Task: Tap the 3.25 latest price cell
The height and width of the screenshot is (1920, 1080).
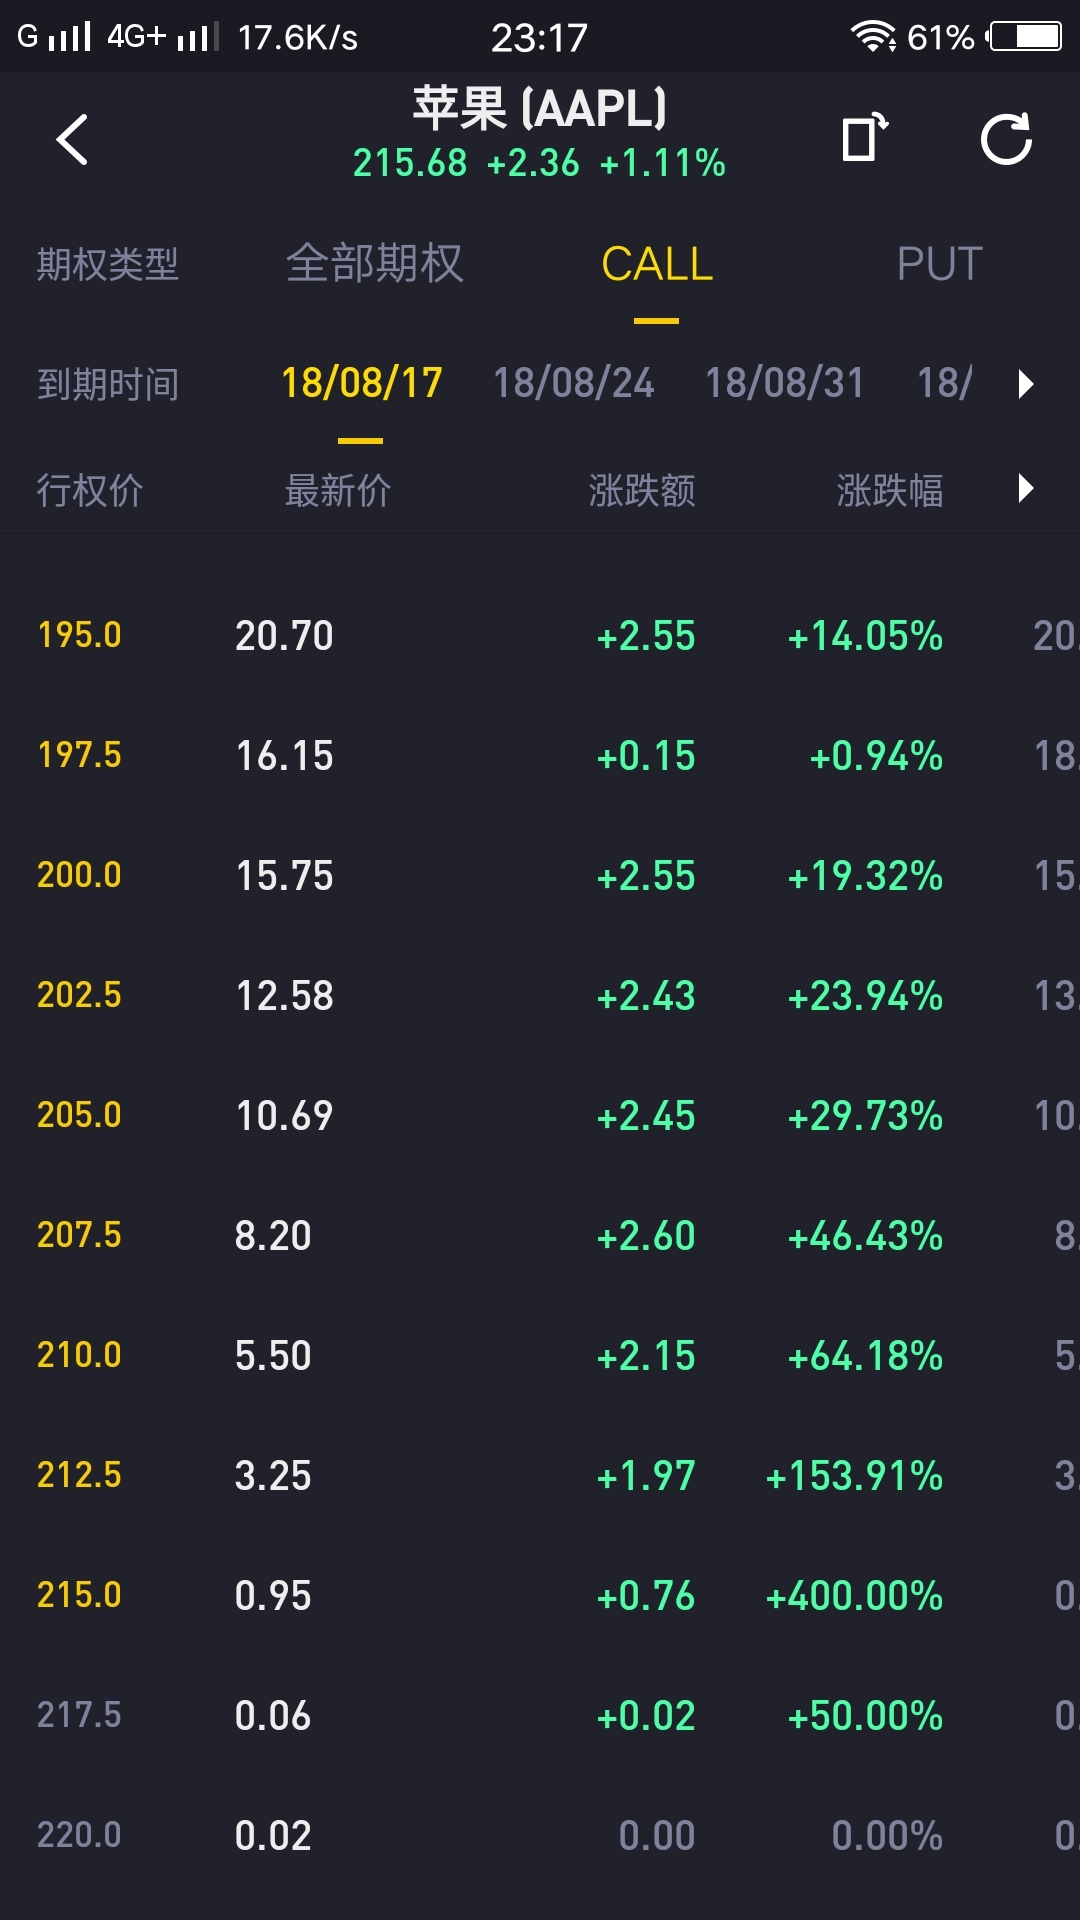Action: (273, 1476)
